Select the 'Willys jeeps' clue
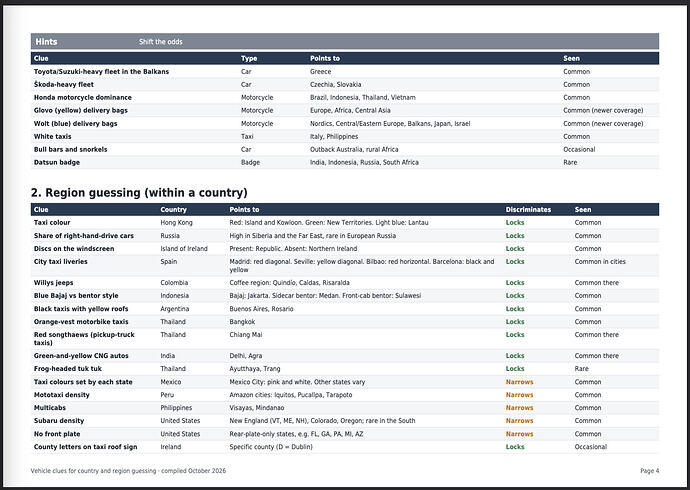Image resolution: width=690 pixels, height=490 pixels. point(54,283)
